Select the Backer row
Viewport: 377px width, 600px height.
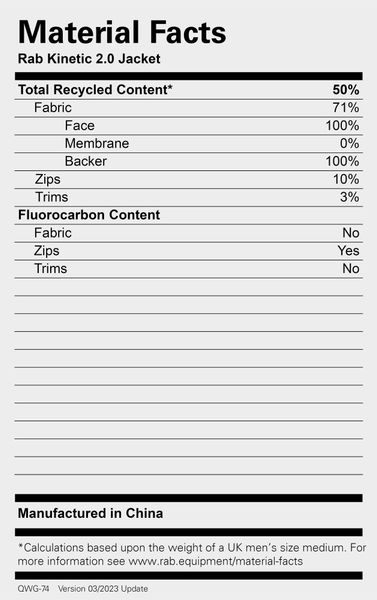(x=189, y=161)
